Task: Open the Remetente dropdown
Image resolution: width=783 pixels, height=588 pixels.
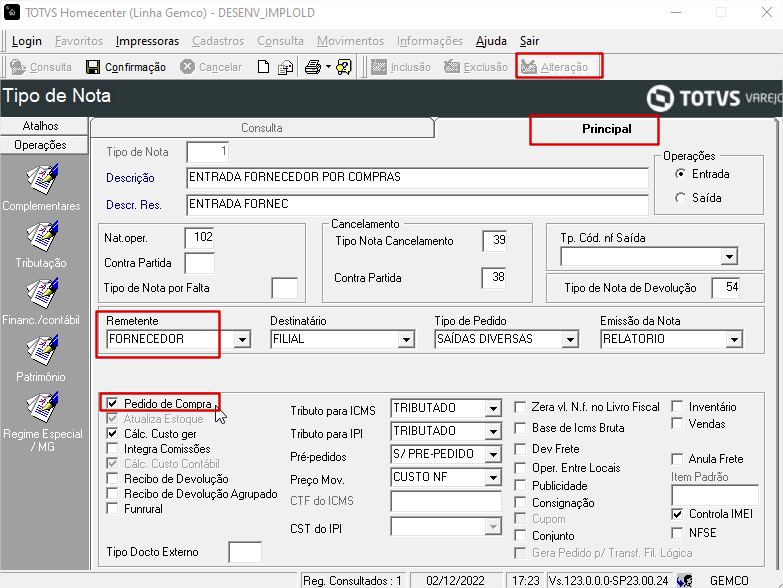Action: [x=242, y=339]
